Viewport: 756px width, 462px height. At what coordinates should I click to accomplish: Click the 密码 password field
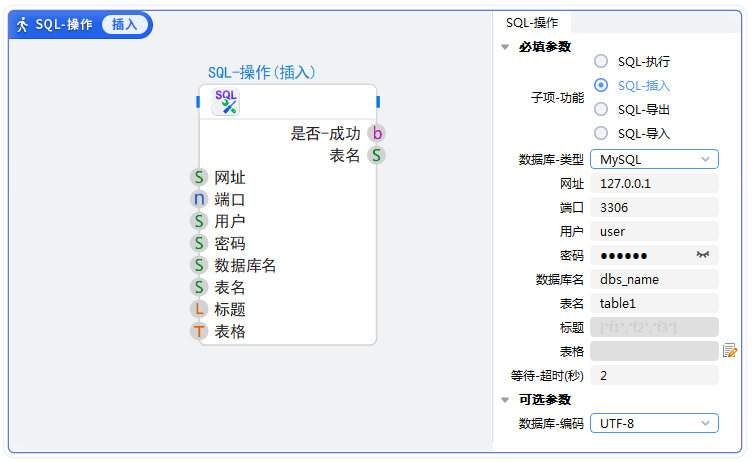[x=654, y=255]
